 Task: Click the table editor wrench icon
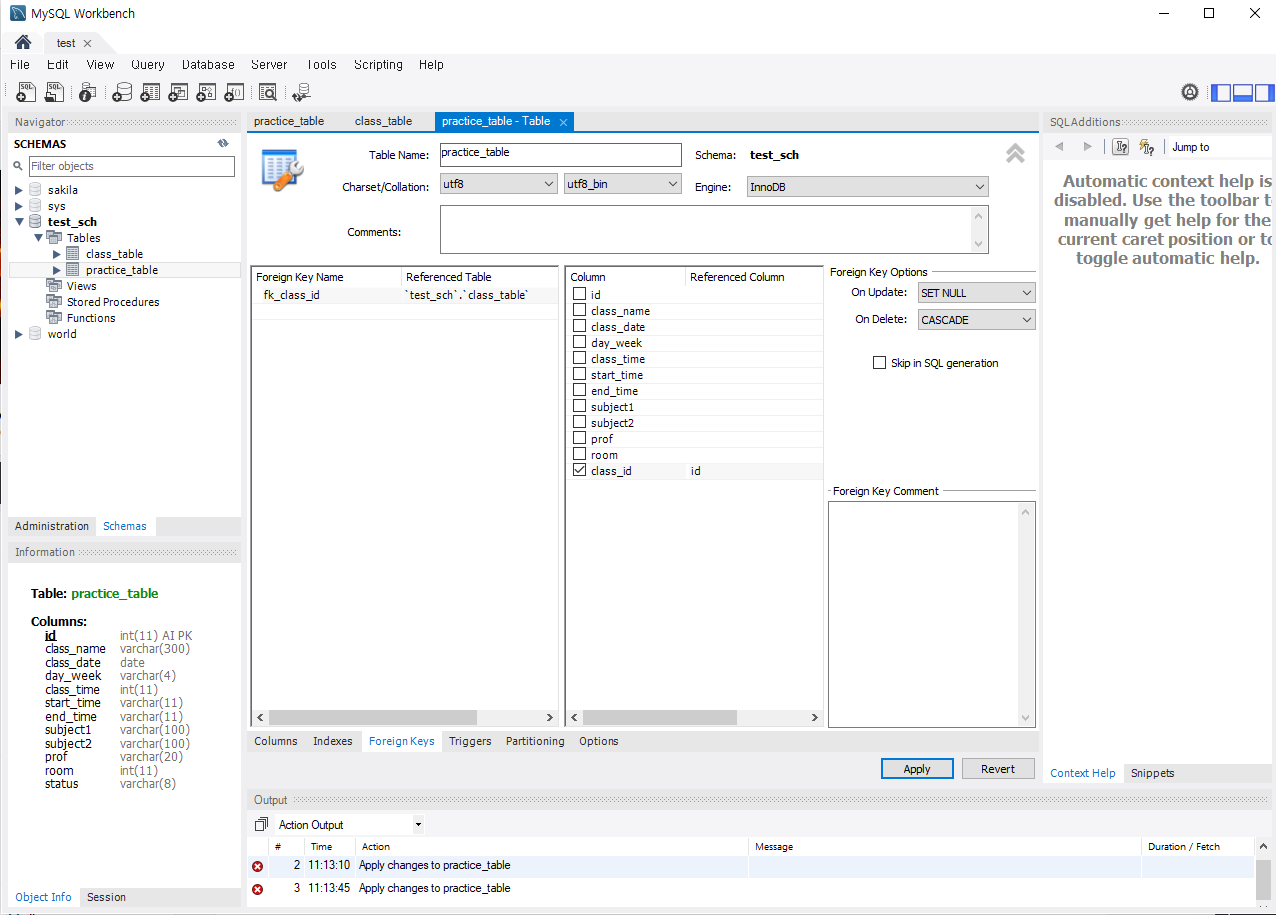282,169
